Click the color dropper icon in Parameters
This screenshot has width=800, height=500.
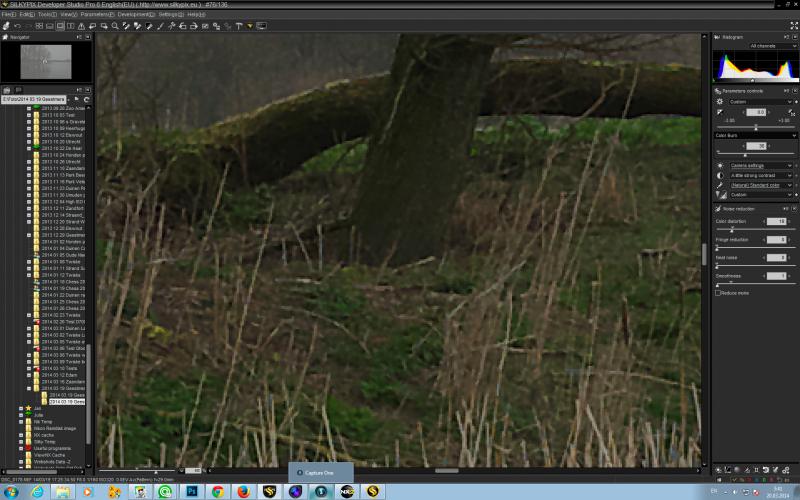click(720, 185)
